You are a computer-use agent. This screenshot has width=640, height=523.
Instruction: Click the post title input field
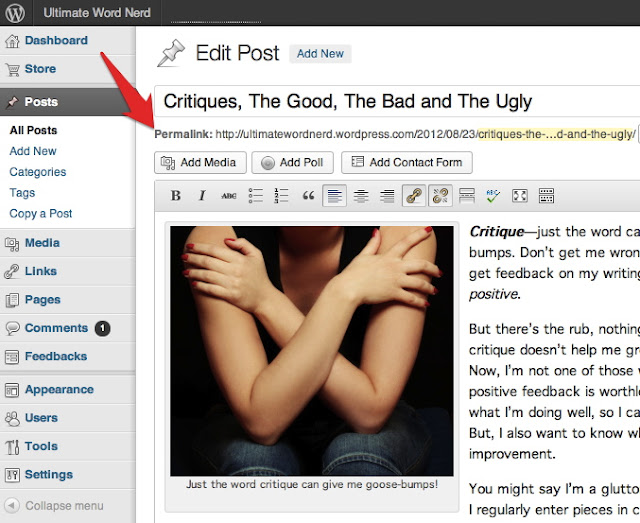click(x=397, y=101)
